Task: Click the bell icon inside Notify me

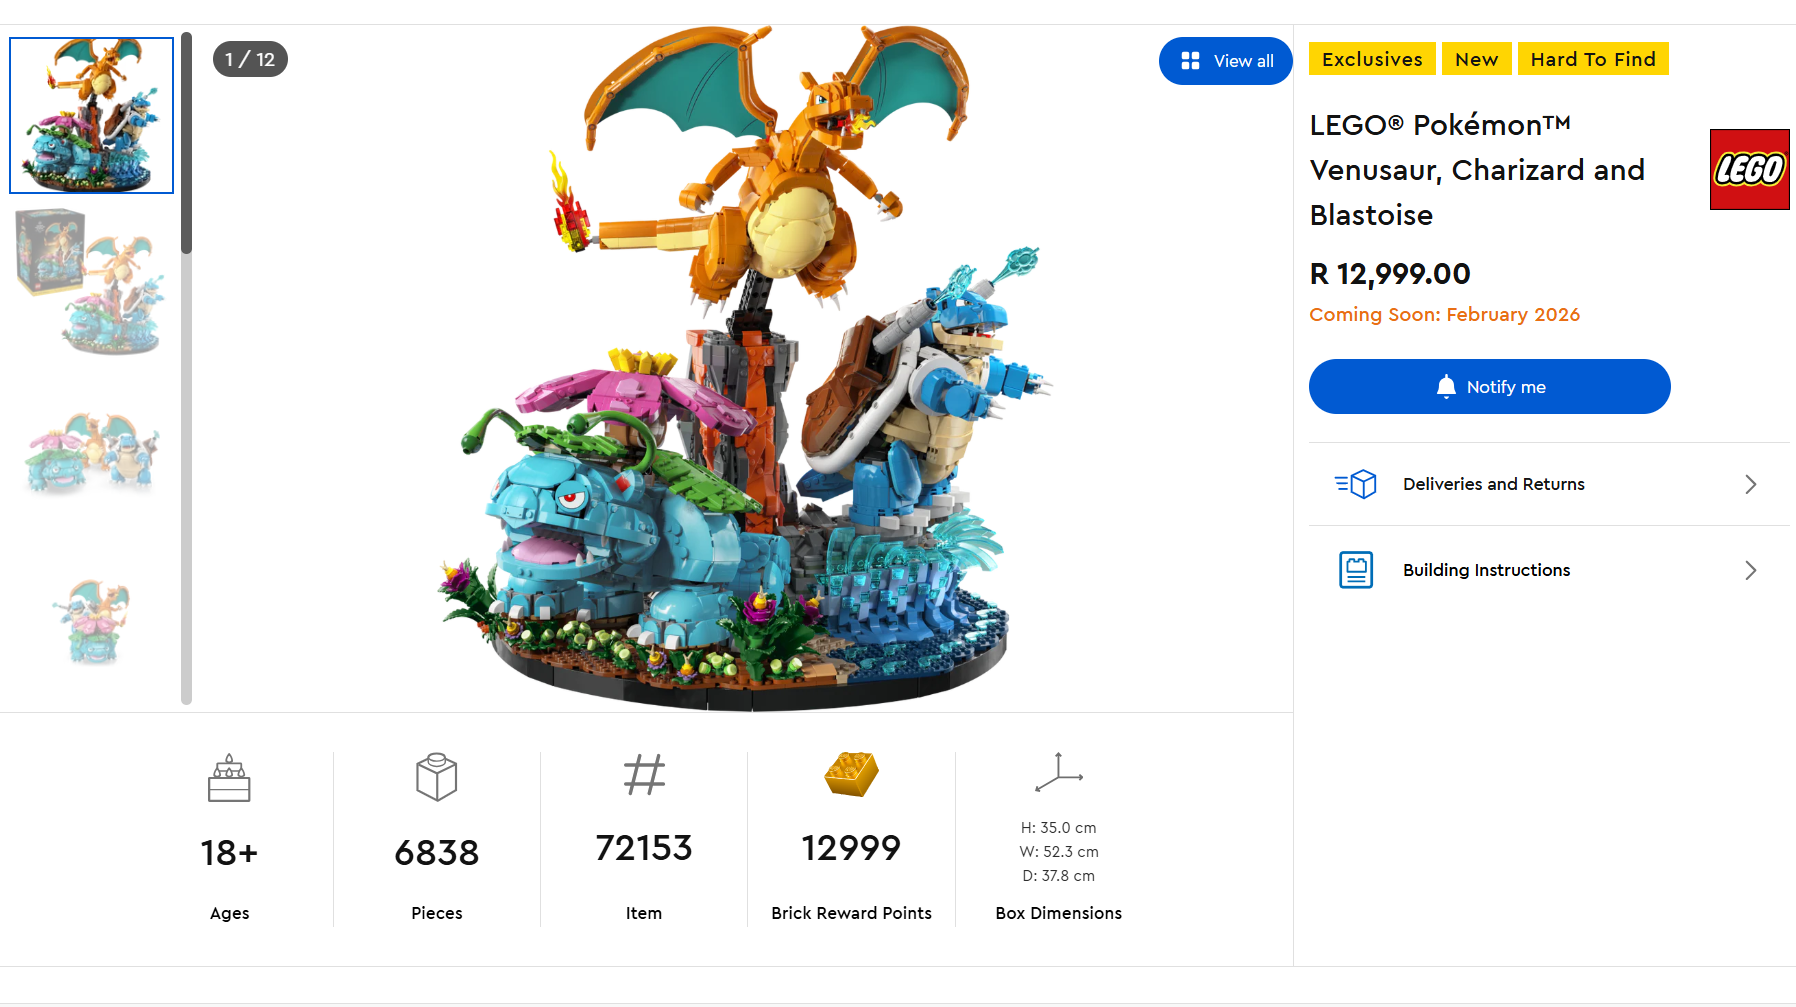Action: coord(1446,386)
